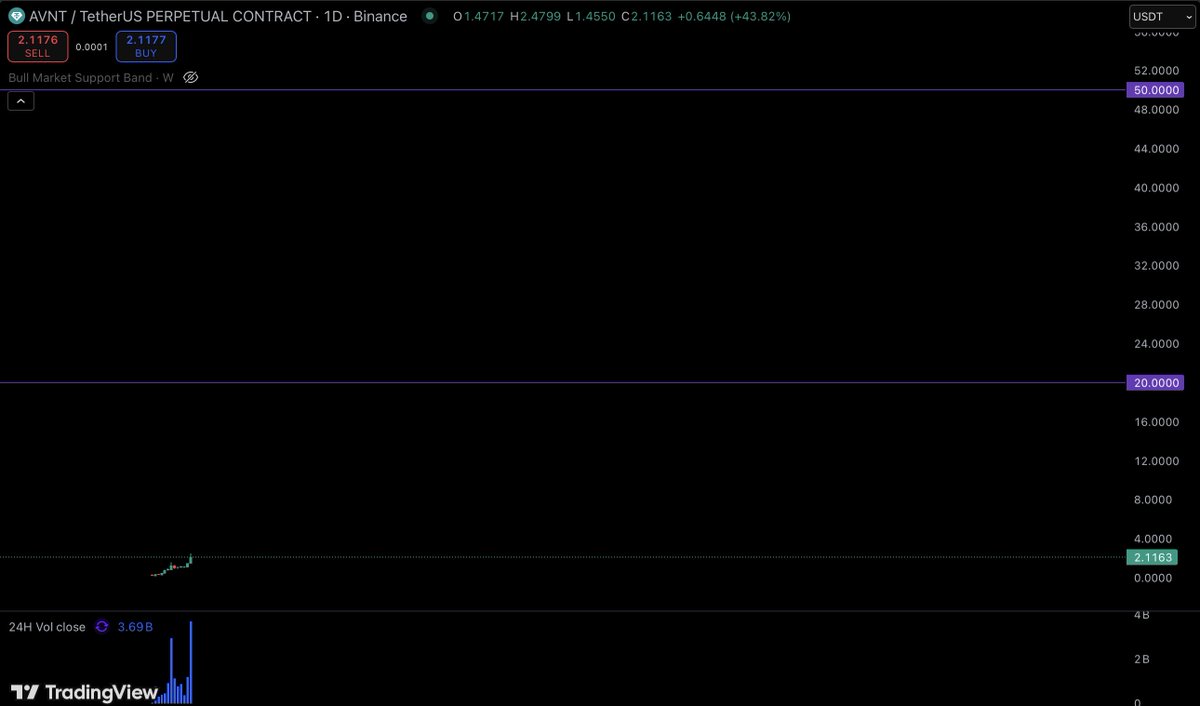Collapse the indicator legend with the chevron
The height and width of the screenshot is (706, 1200).
point(21,100)
